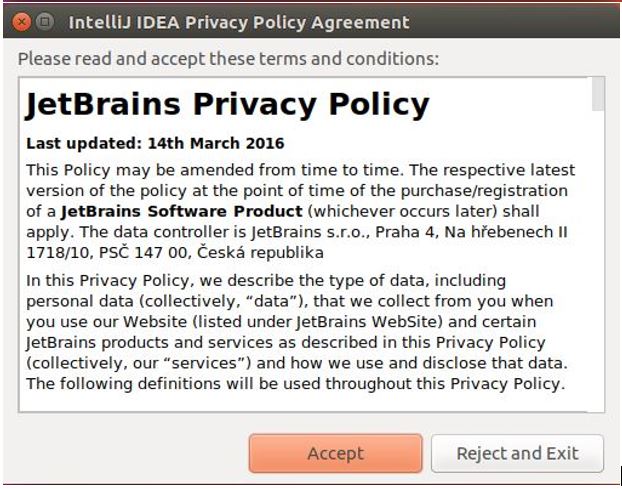Accept the privacy policy agreement
622x489 pixels.
pos(336,453)
